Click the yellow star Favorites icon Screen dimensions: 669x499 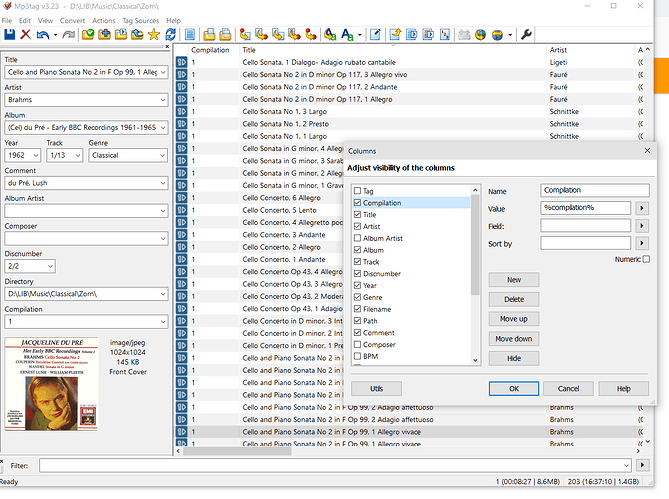pos(154,35)
